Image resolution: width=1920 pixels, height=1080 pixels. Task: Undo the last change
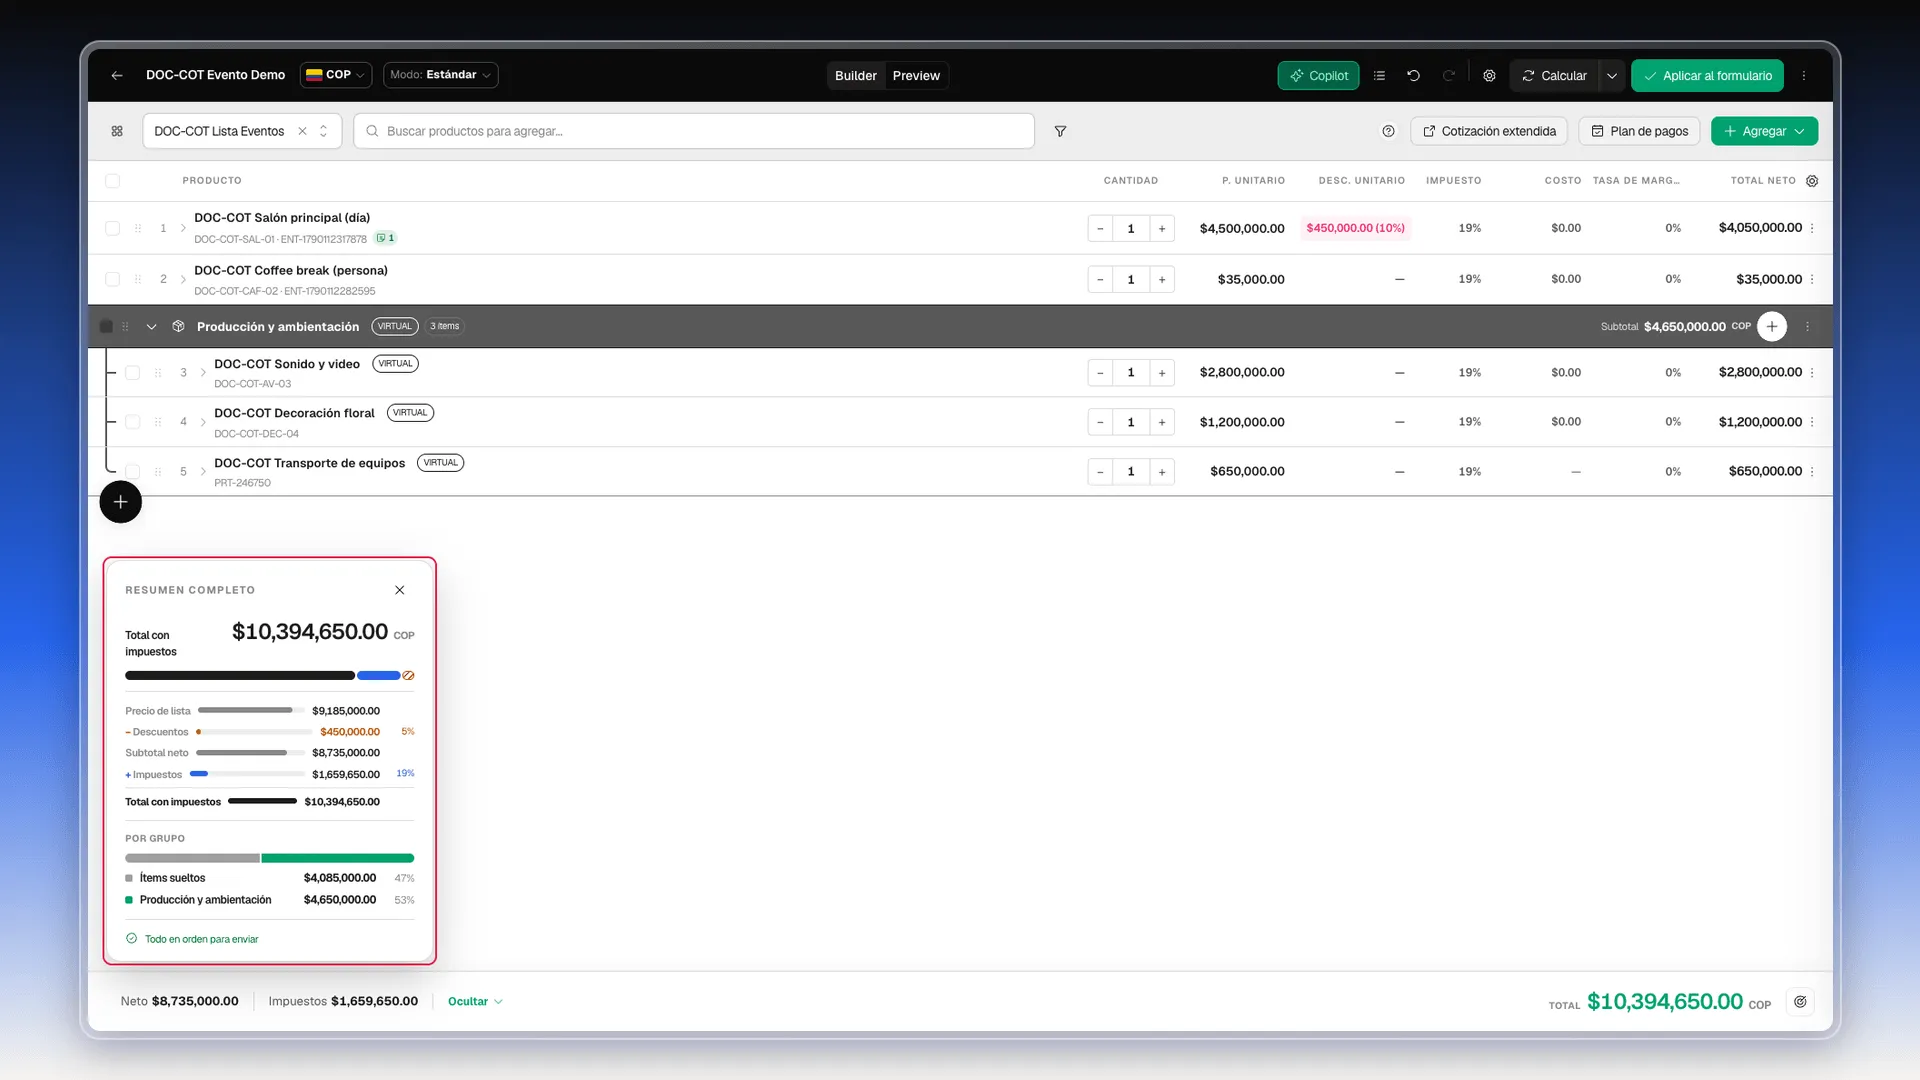click(1413, 75)
